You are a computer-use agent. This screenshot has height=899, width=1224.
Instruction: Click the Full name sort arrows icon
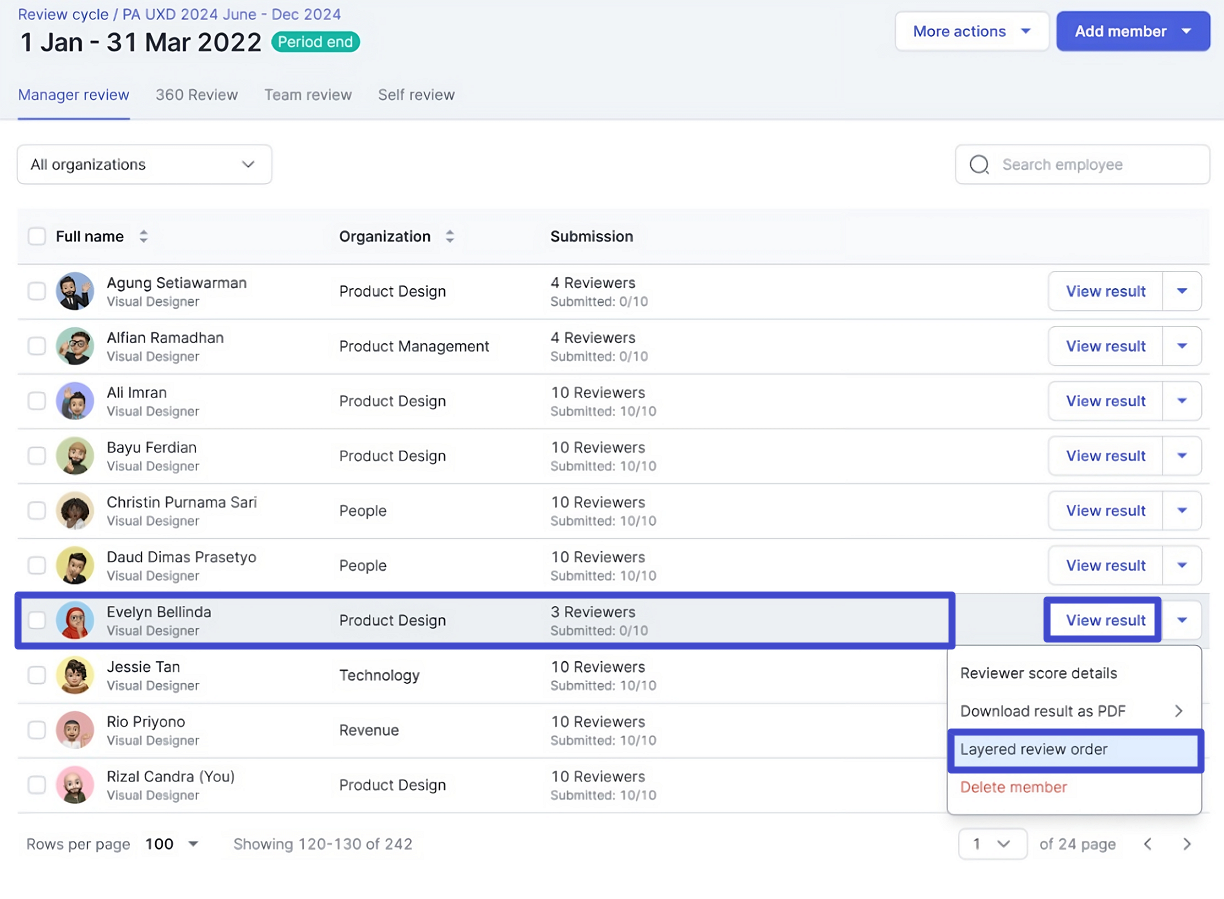coord(144,237)
